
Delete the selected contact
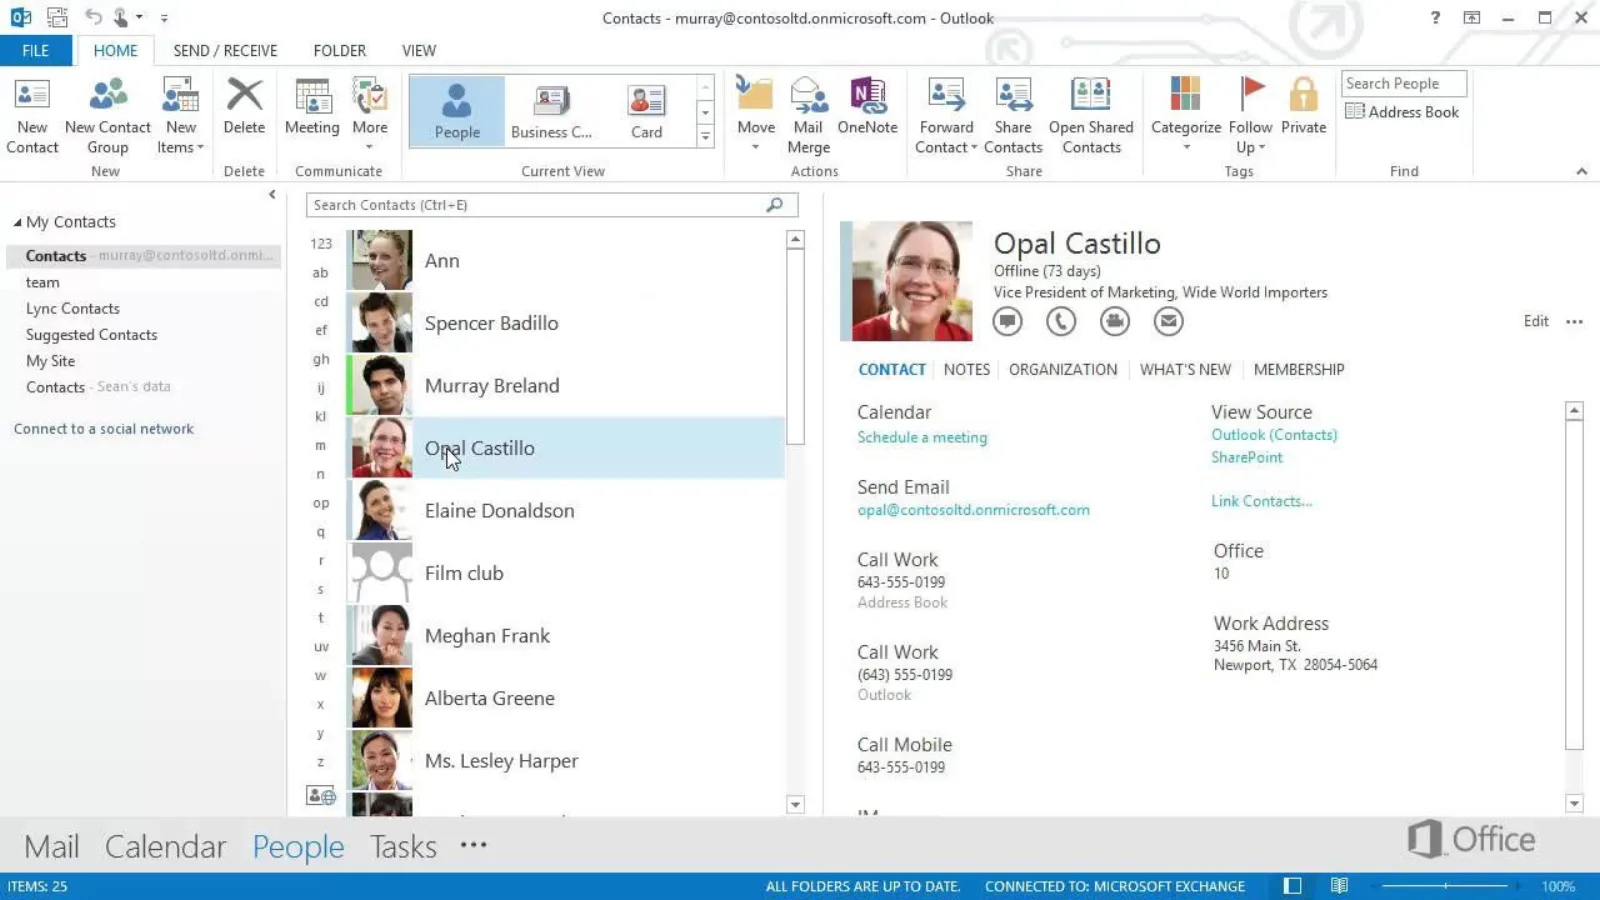pos(244,107)
